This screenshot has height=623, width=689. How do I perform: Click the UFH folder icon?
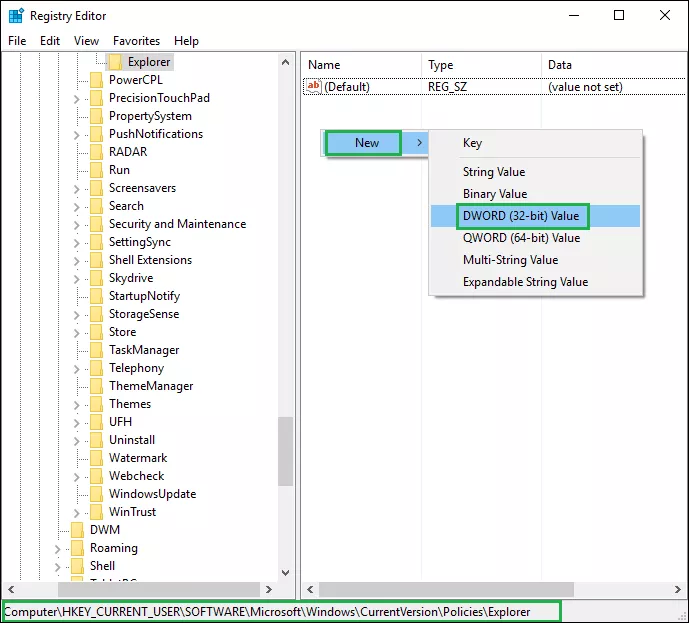96,422
